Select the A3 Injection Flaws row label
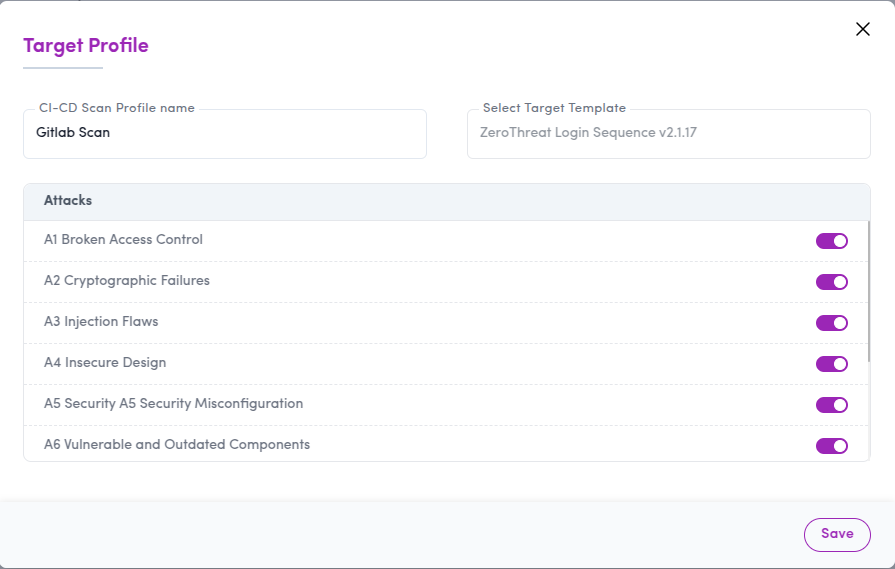This screenshot has width=895, height=569. [101, 322]
